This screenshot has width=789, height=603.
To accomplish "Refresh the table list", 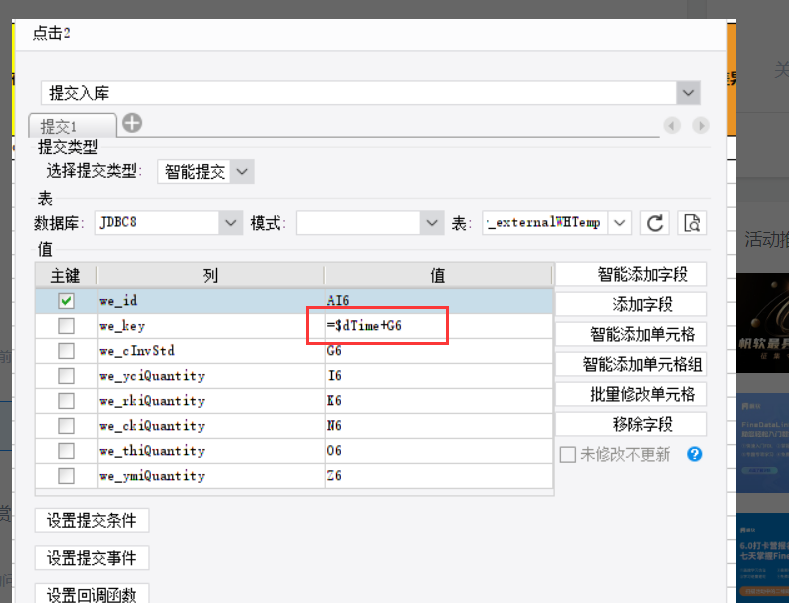I will click(x=654, y=222).
